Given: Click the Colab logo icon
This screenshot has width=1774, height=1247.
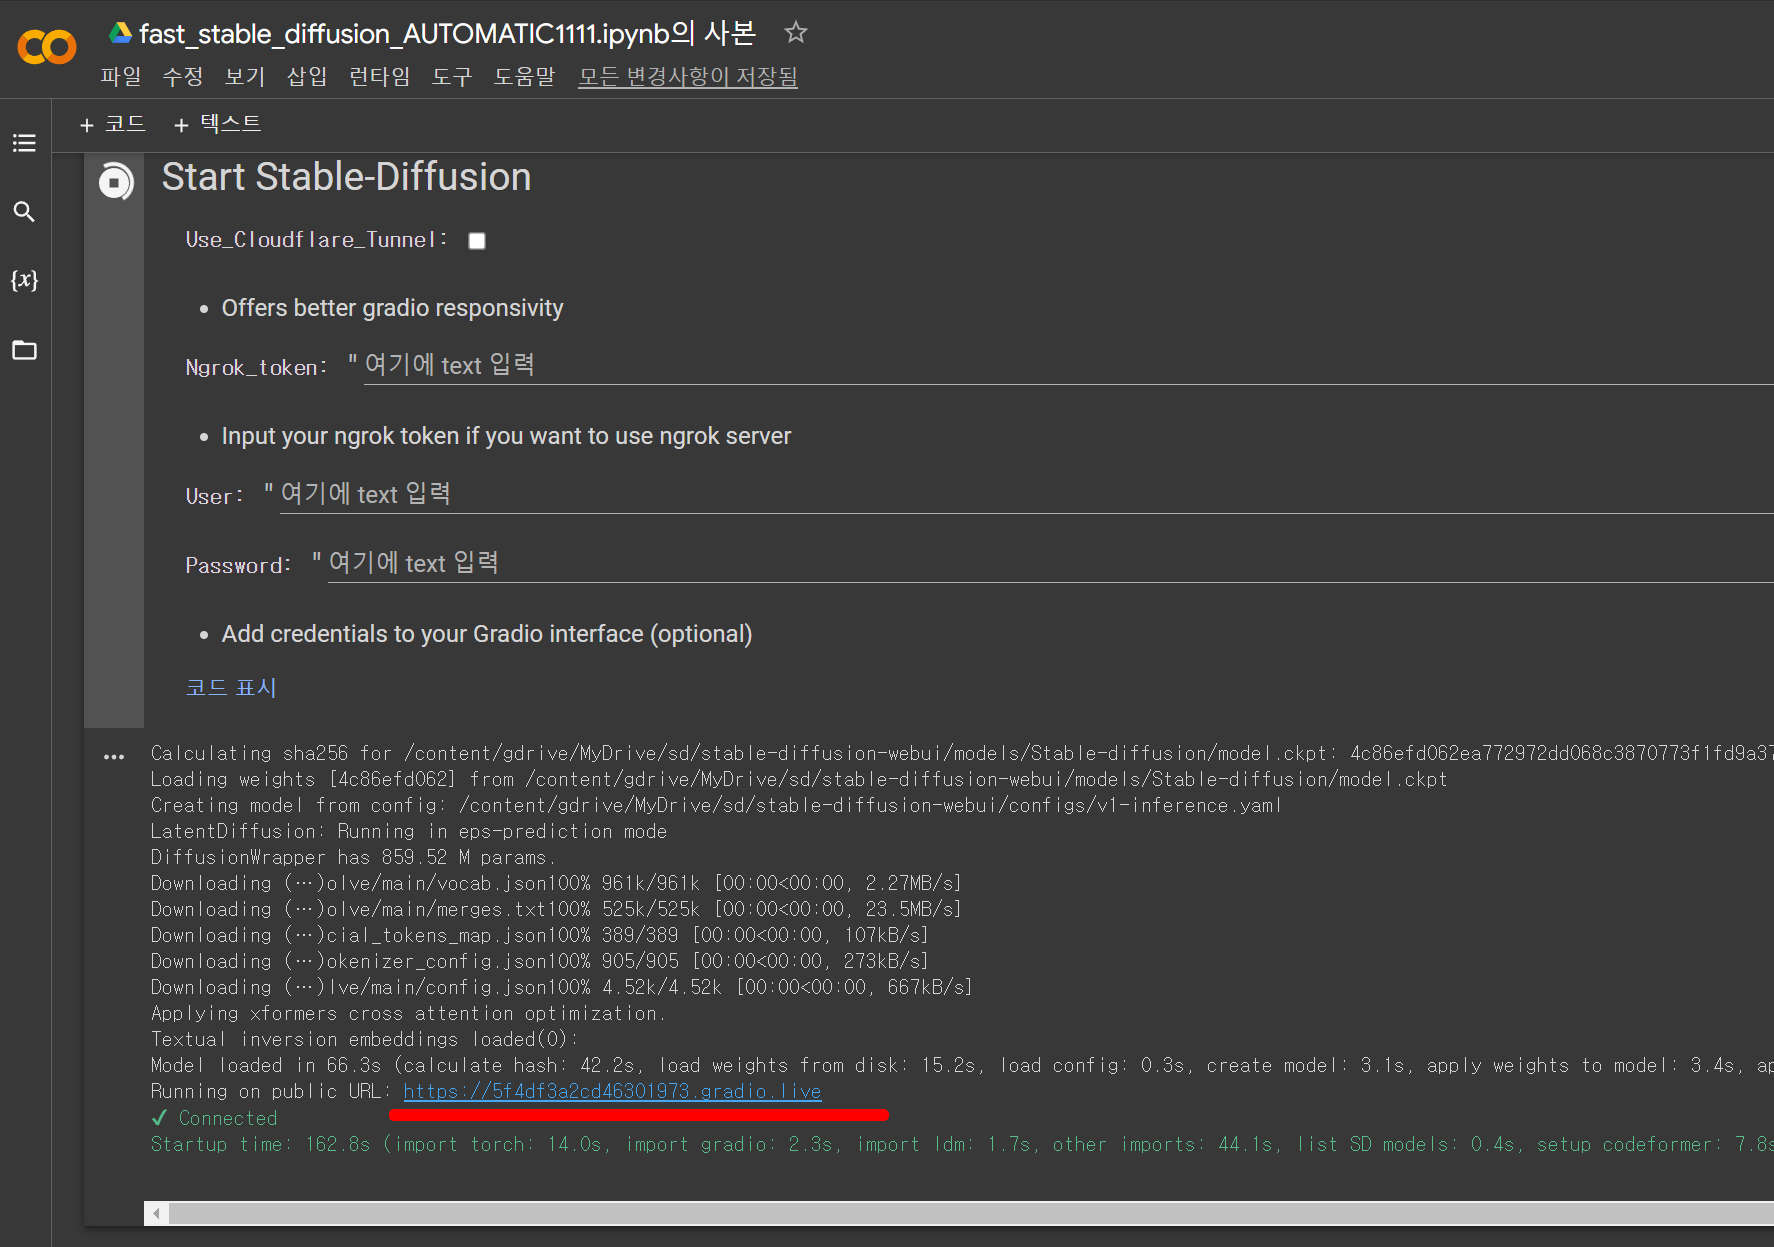Looking at the screenshot, I should pos(47,46).
